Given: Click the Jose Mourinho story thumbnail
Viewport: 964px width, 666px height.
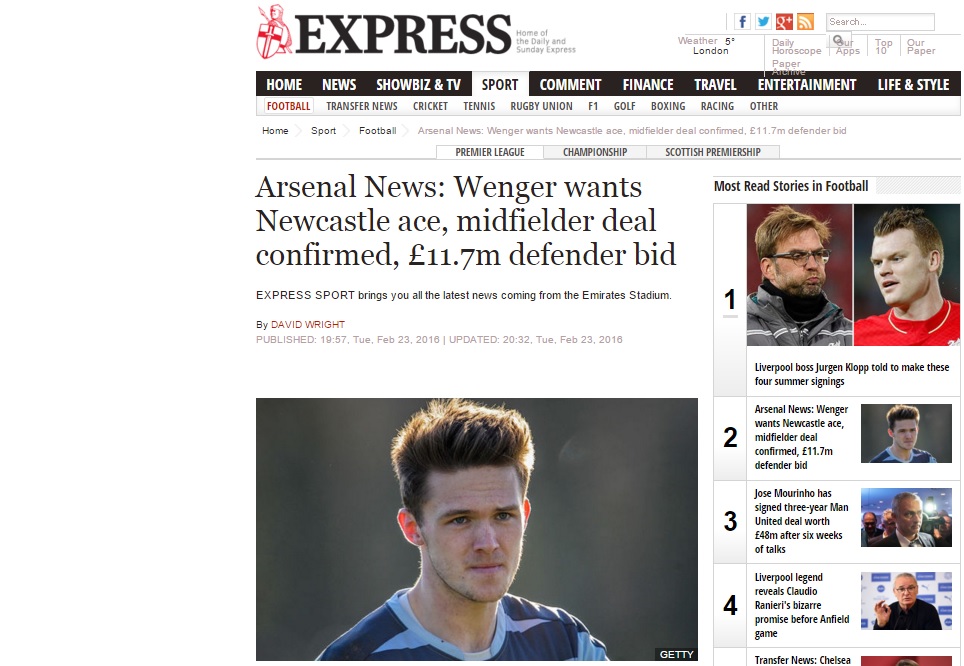Looking at the screenshot, I should 906,517.
